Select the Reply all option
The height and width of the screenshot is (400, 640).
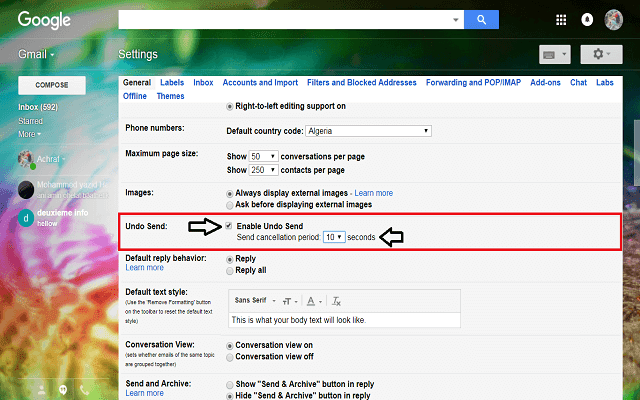pyautogui.click(x=231, y=270)
